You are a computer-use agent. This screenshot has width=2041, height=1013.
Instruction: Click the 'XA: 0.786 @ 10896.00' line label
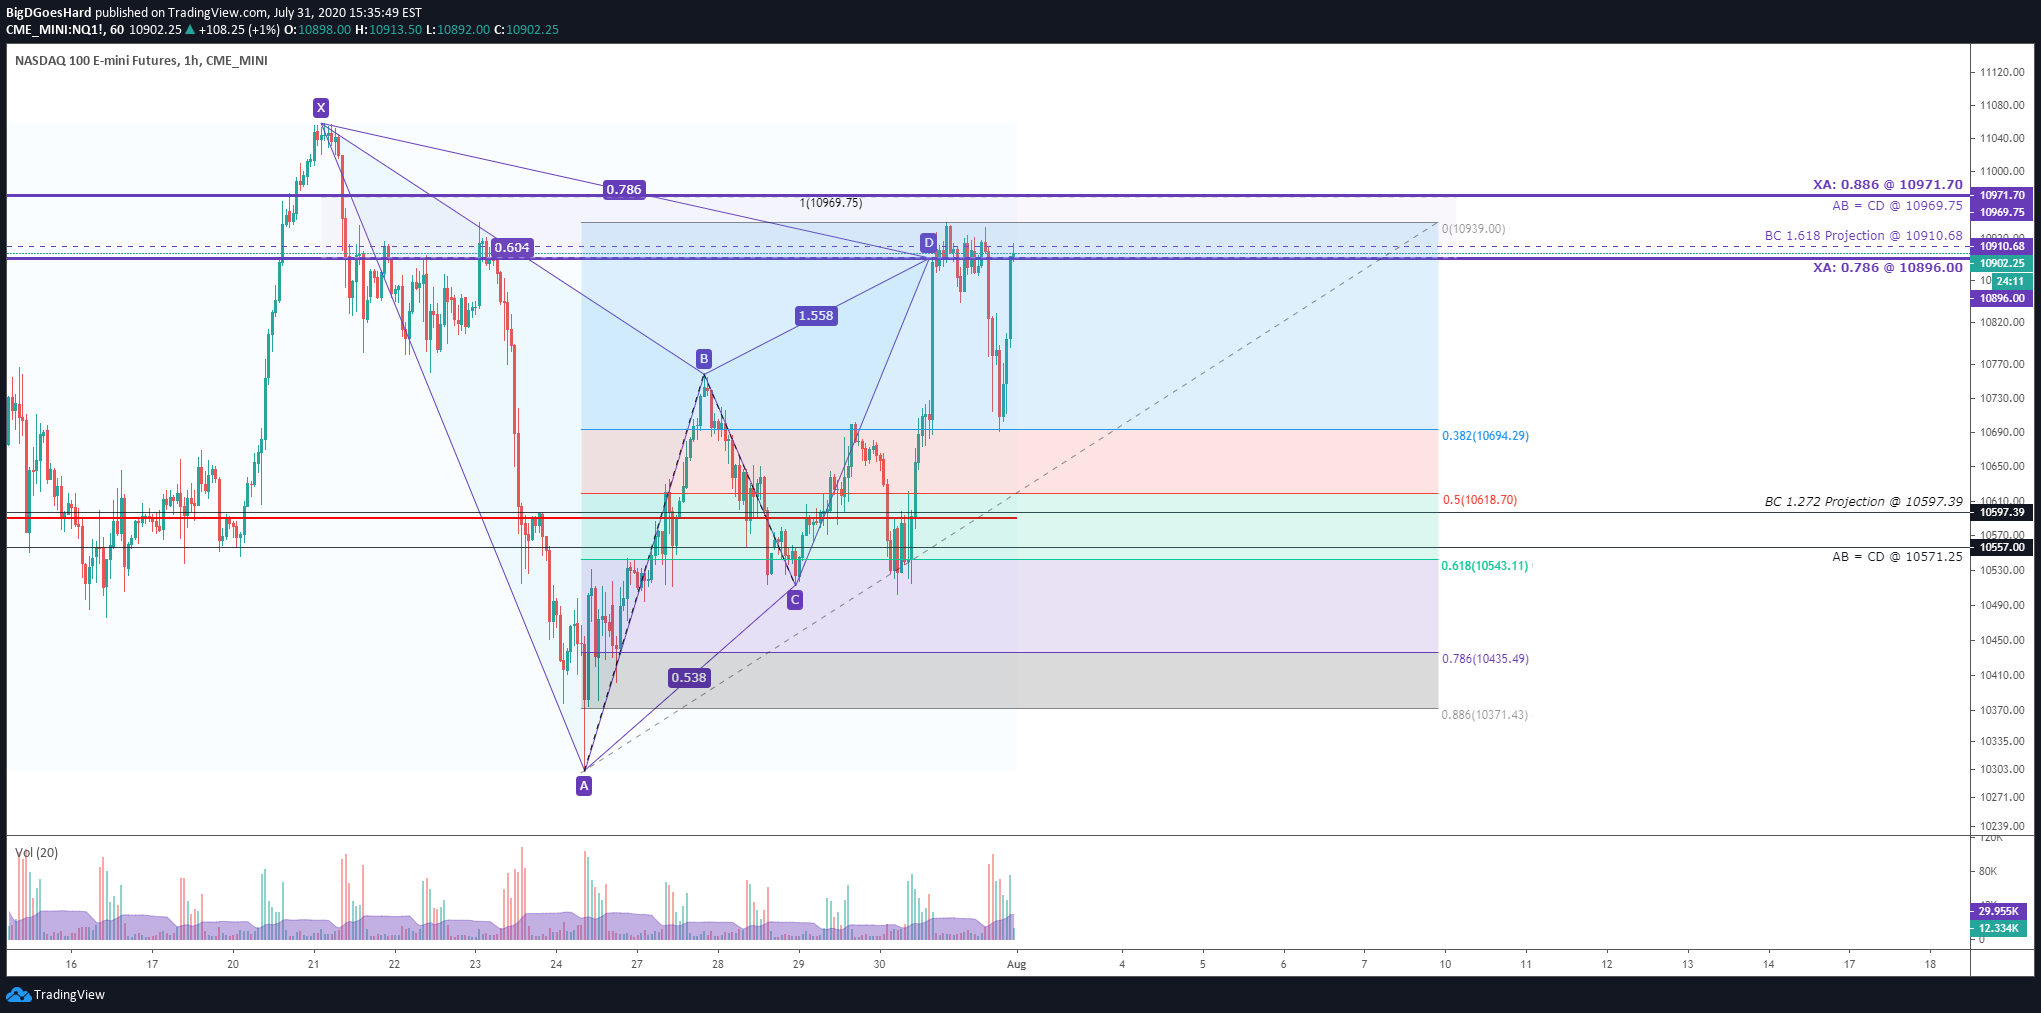tap(1888, 268)
